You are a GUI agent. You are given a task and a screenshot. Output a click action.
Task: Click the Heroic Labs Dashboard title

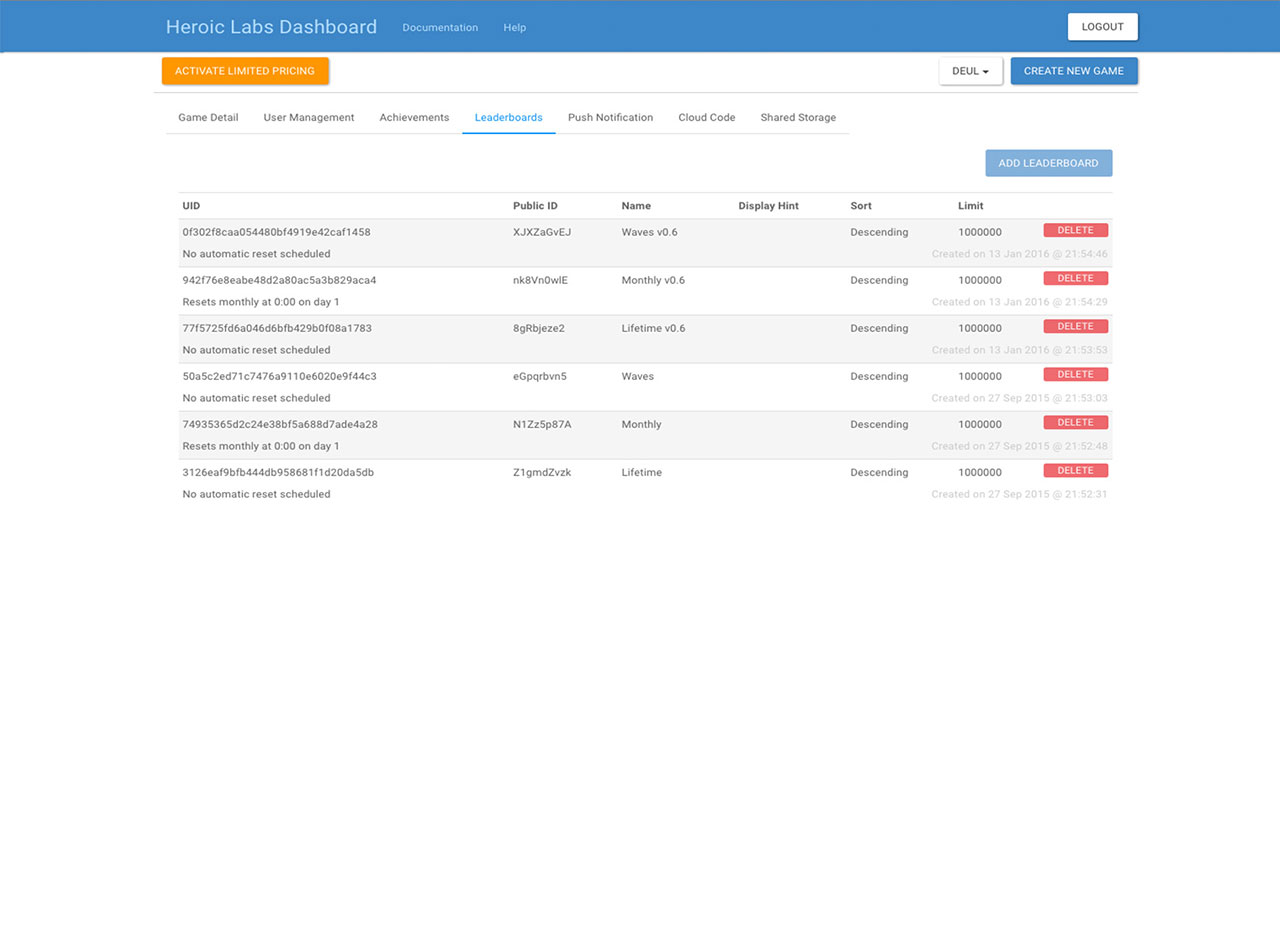tap(271, 27)
